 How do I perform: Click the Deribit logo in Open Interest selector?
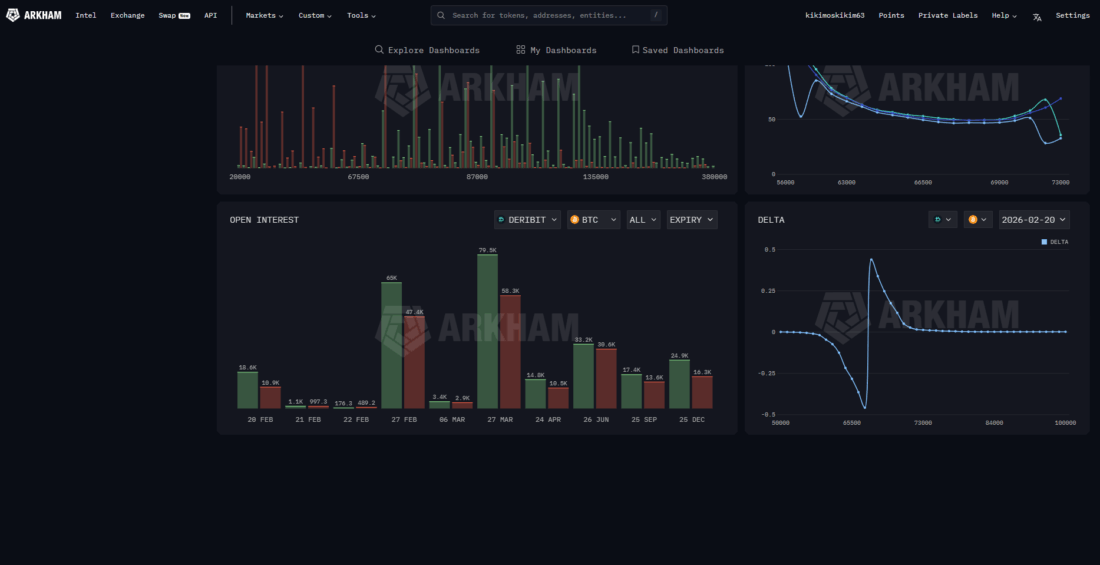pos(501,220)
